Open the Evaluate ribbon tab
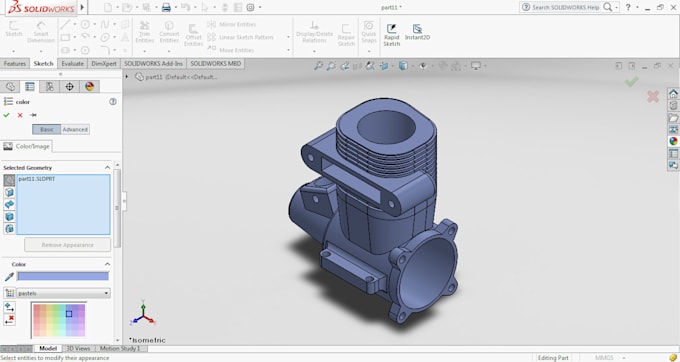The image size is (680, 362). pos(72,63)
